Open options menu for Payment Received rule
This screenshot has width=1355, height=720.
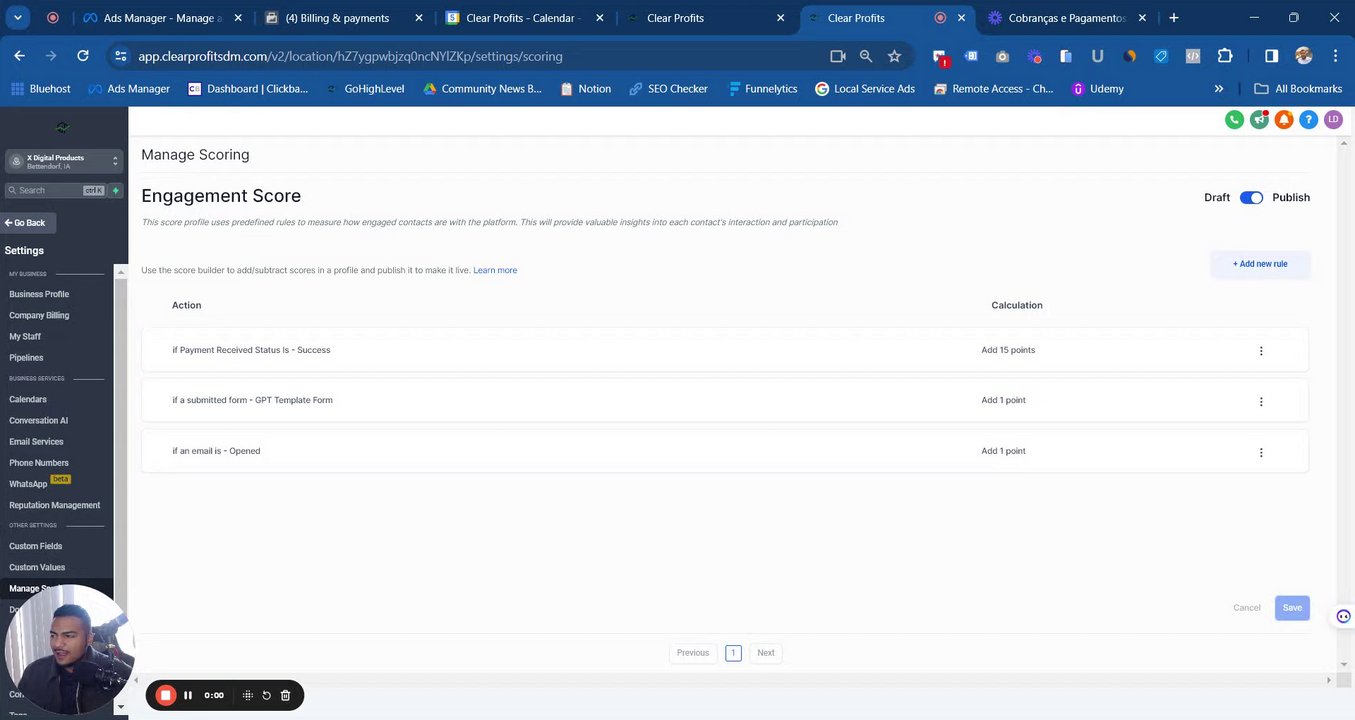pos(1261,351)
